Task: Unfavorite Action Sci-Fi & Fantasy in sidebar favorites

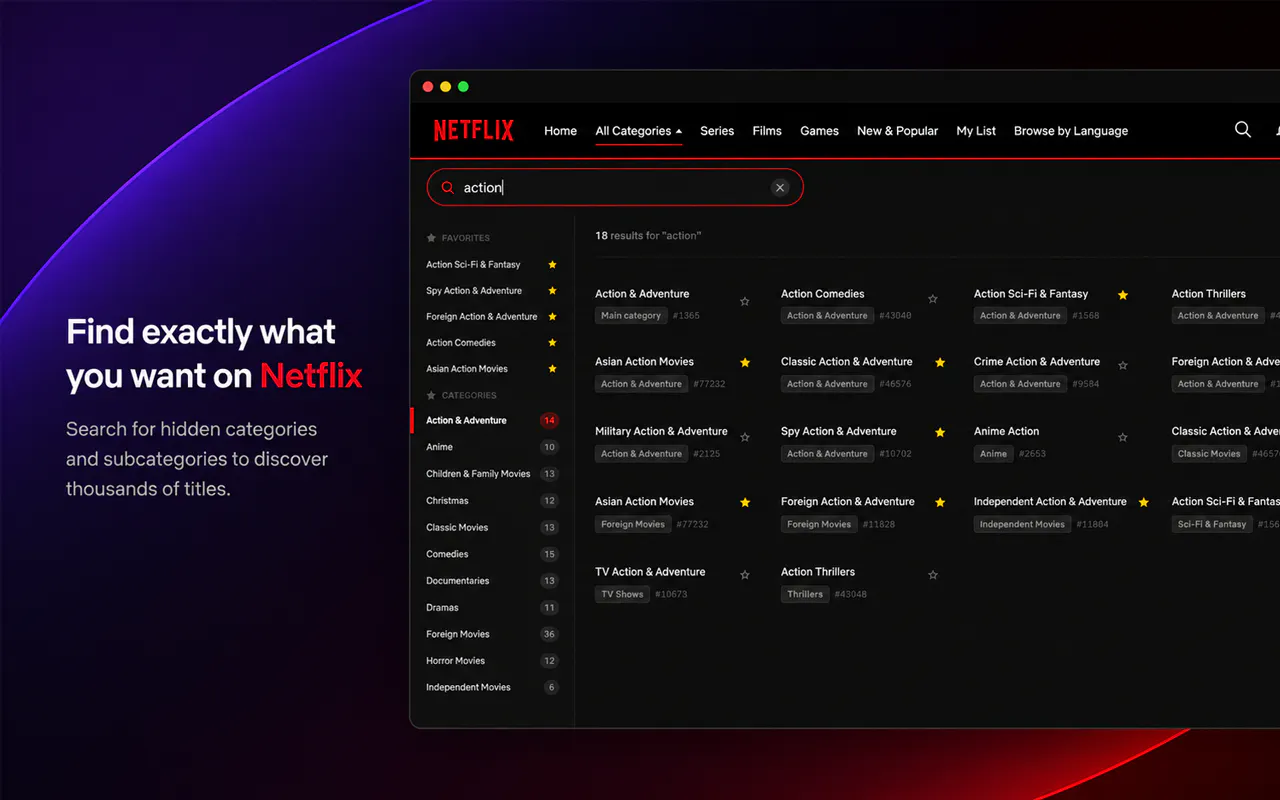Action: pyautogui.click(x=552, y=265)
